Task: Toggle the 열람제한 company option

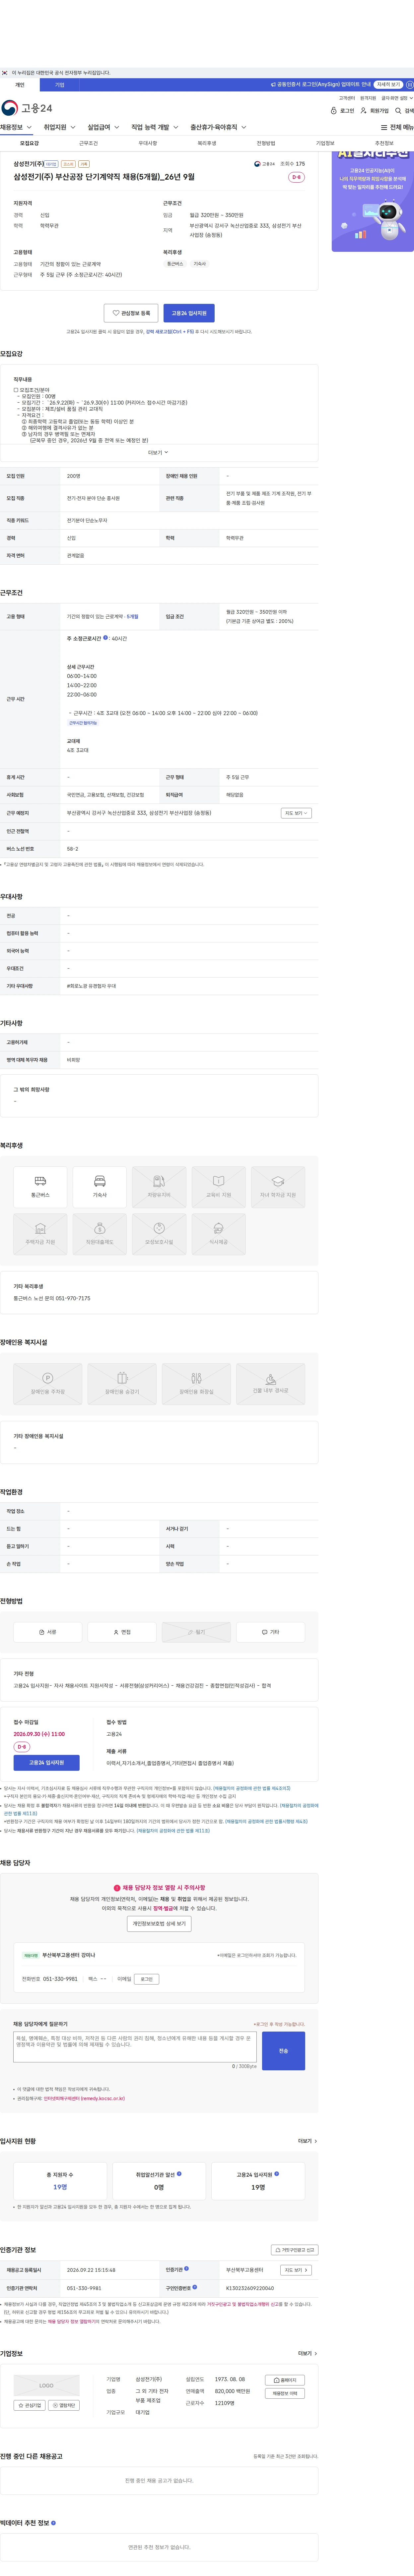Action: click(64, 2405)
